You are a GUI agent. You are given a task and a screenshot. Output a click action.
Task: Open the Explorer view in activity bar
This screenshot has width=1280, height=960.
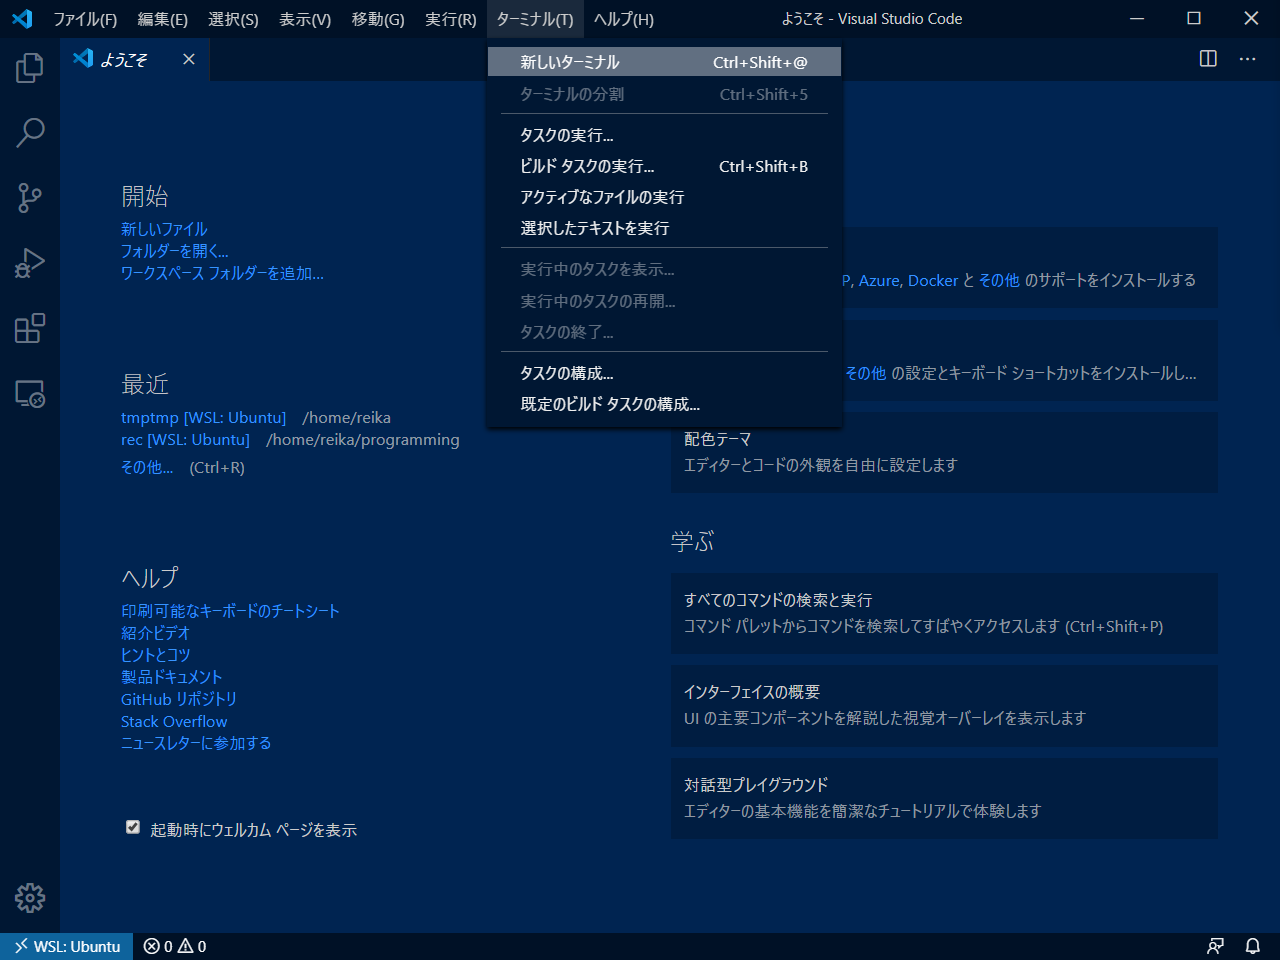30,68
